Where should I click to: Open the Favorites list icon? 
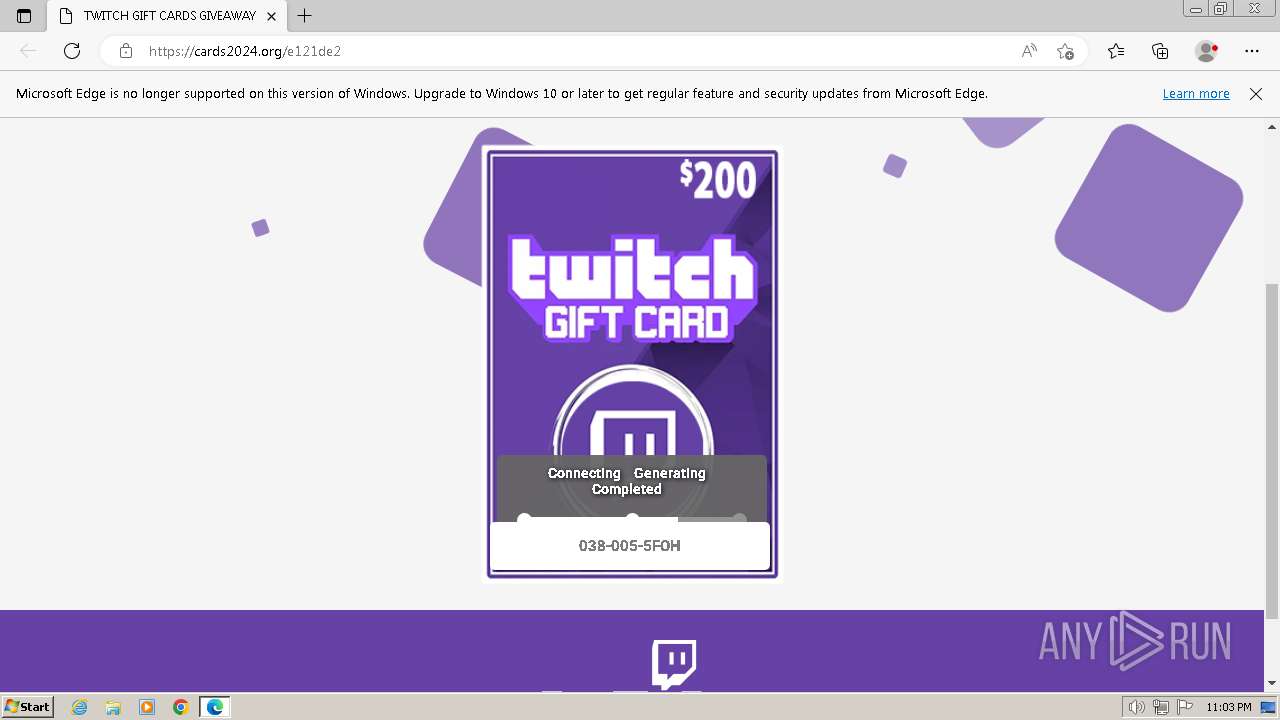[1116, 51]
